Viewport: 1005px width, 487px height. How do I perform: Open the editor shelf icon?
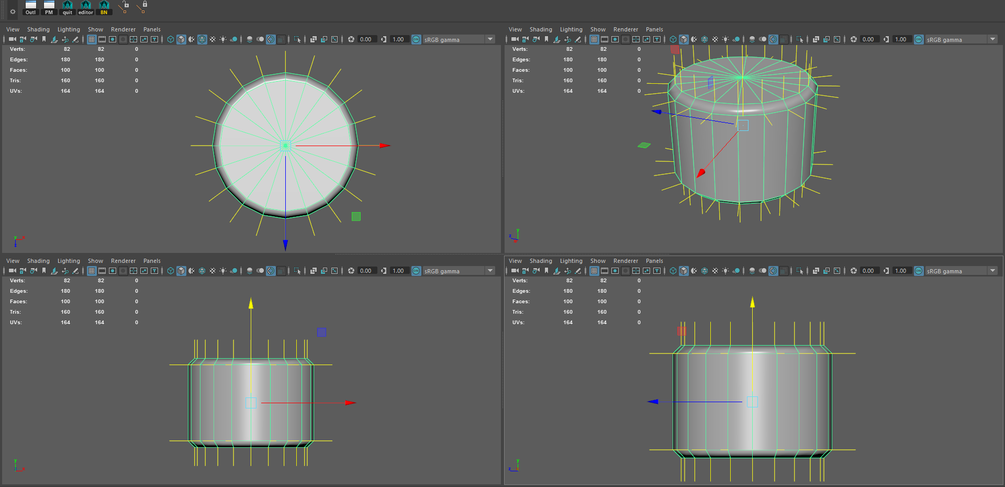pyautogui.click(x=86, y=8)
